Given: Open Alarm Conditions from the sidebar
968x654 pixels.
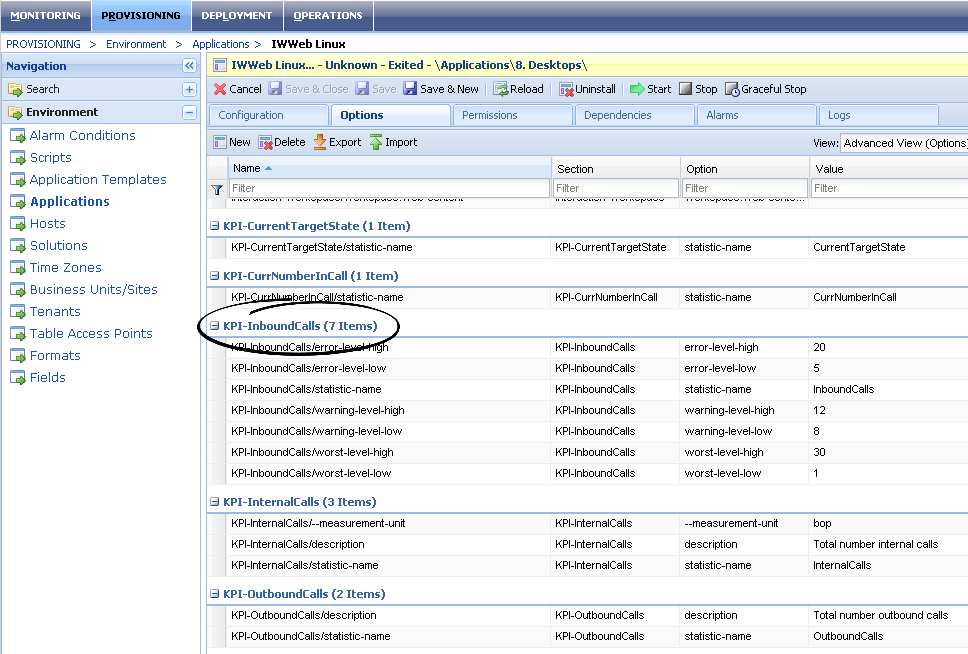Looking at the screenshot, I should (81, 135).
